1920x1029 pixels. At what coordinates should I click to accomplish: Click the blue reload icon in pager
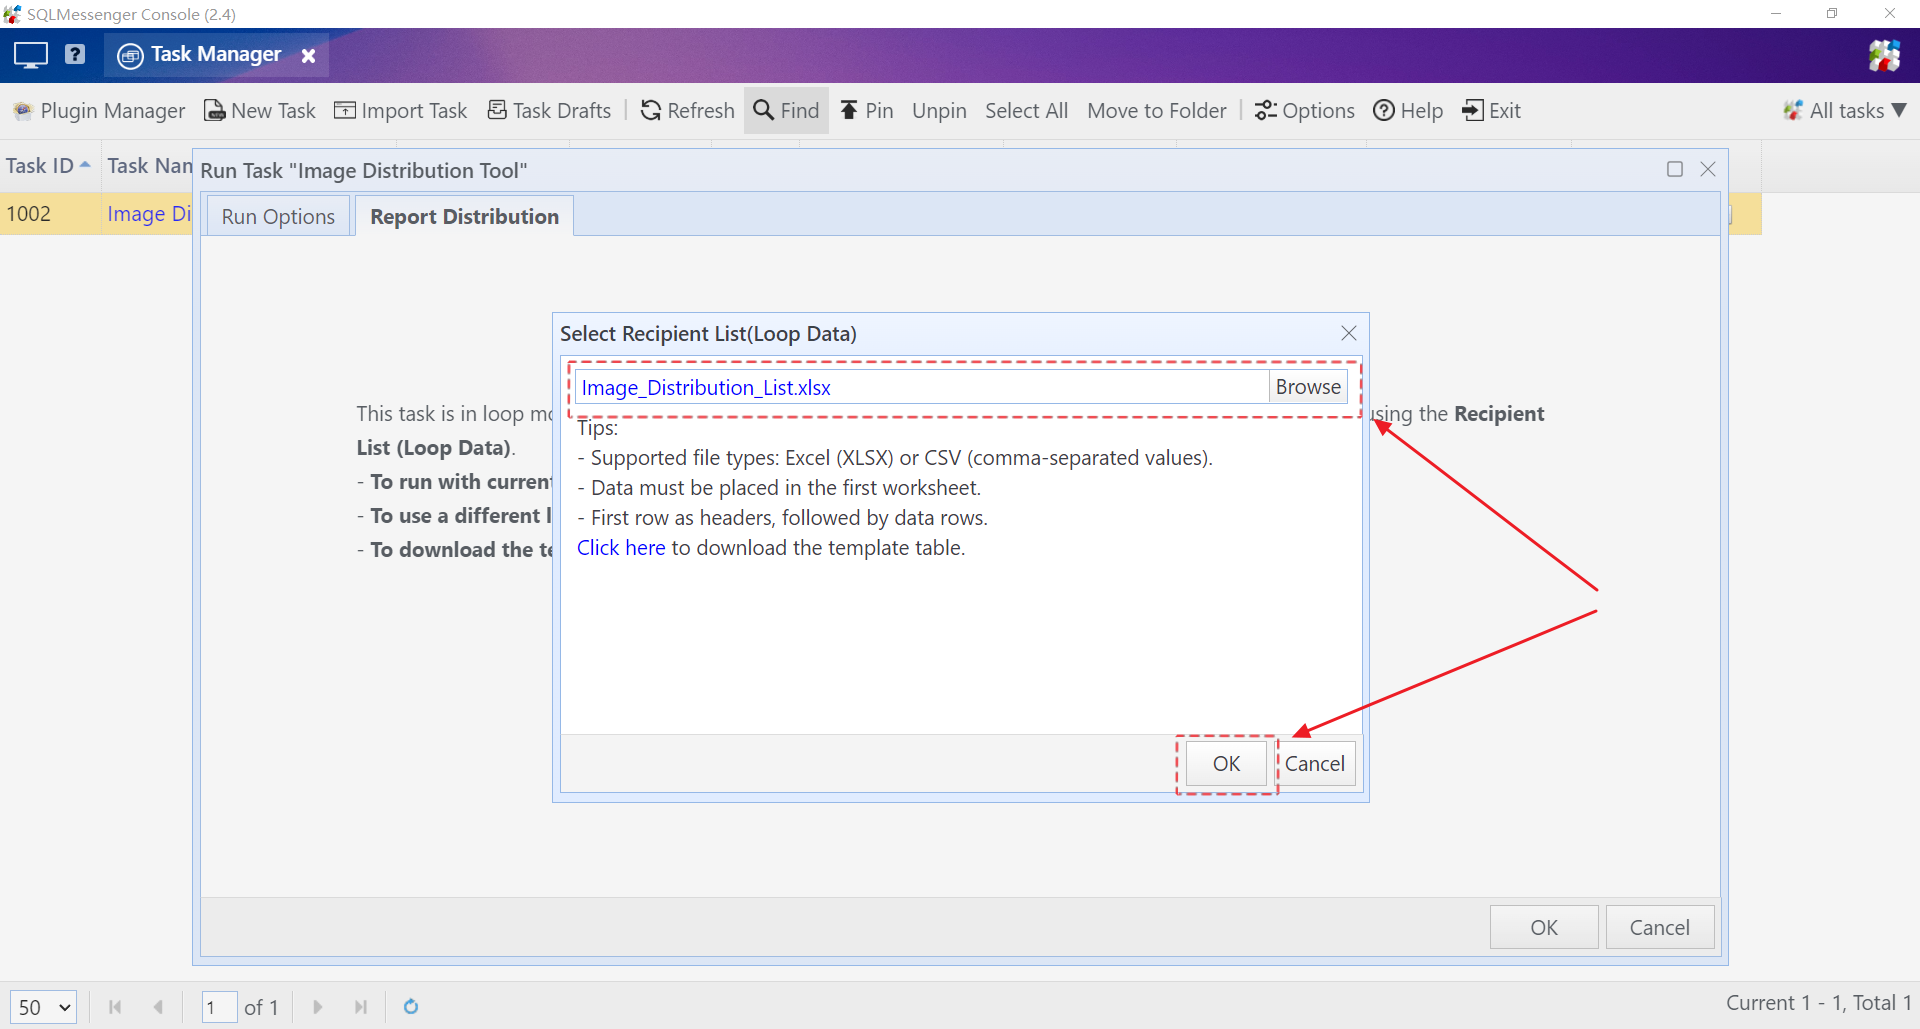(411, 1007)
